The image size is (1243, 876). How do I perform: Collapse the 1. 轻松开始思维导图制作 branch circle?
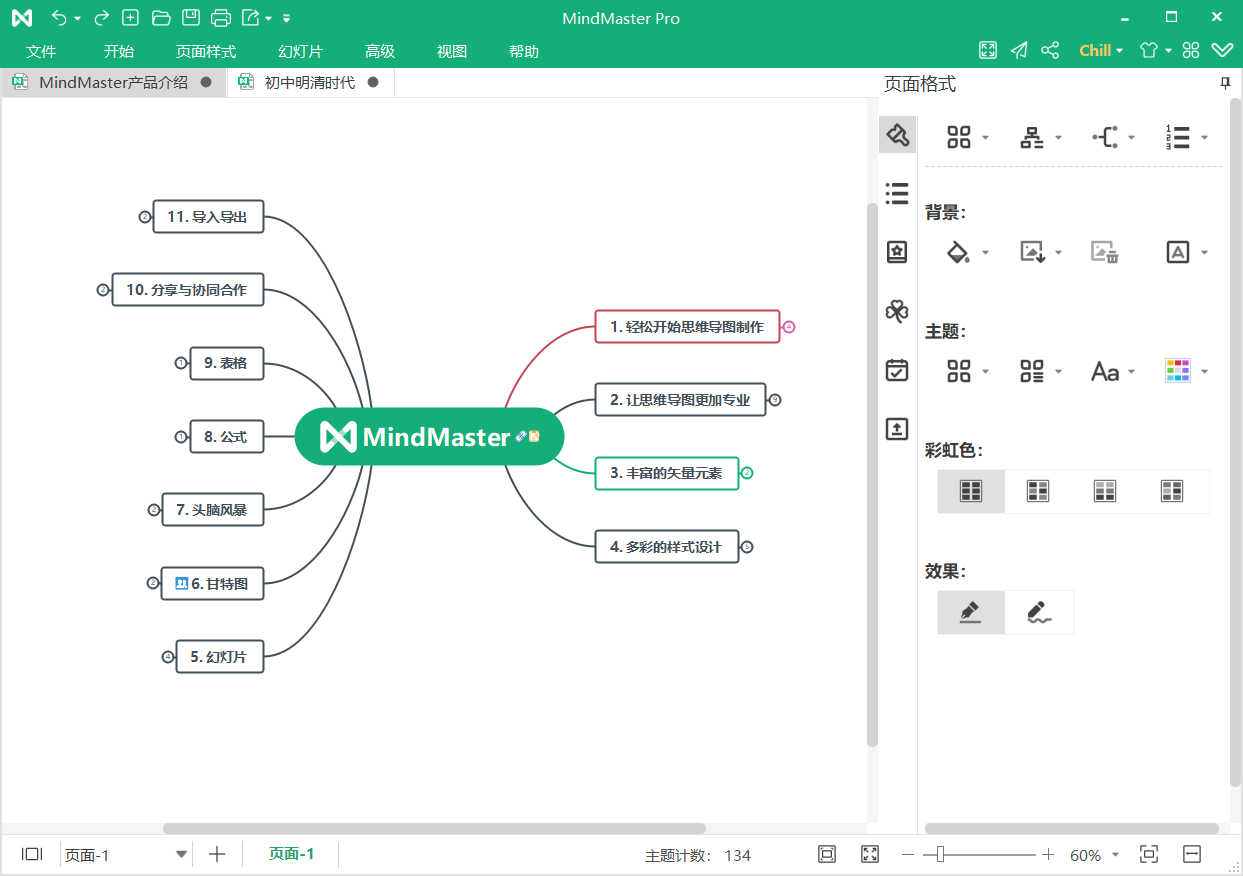(x=789, y=326)
